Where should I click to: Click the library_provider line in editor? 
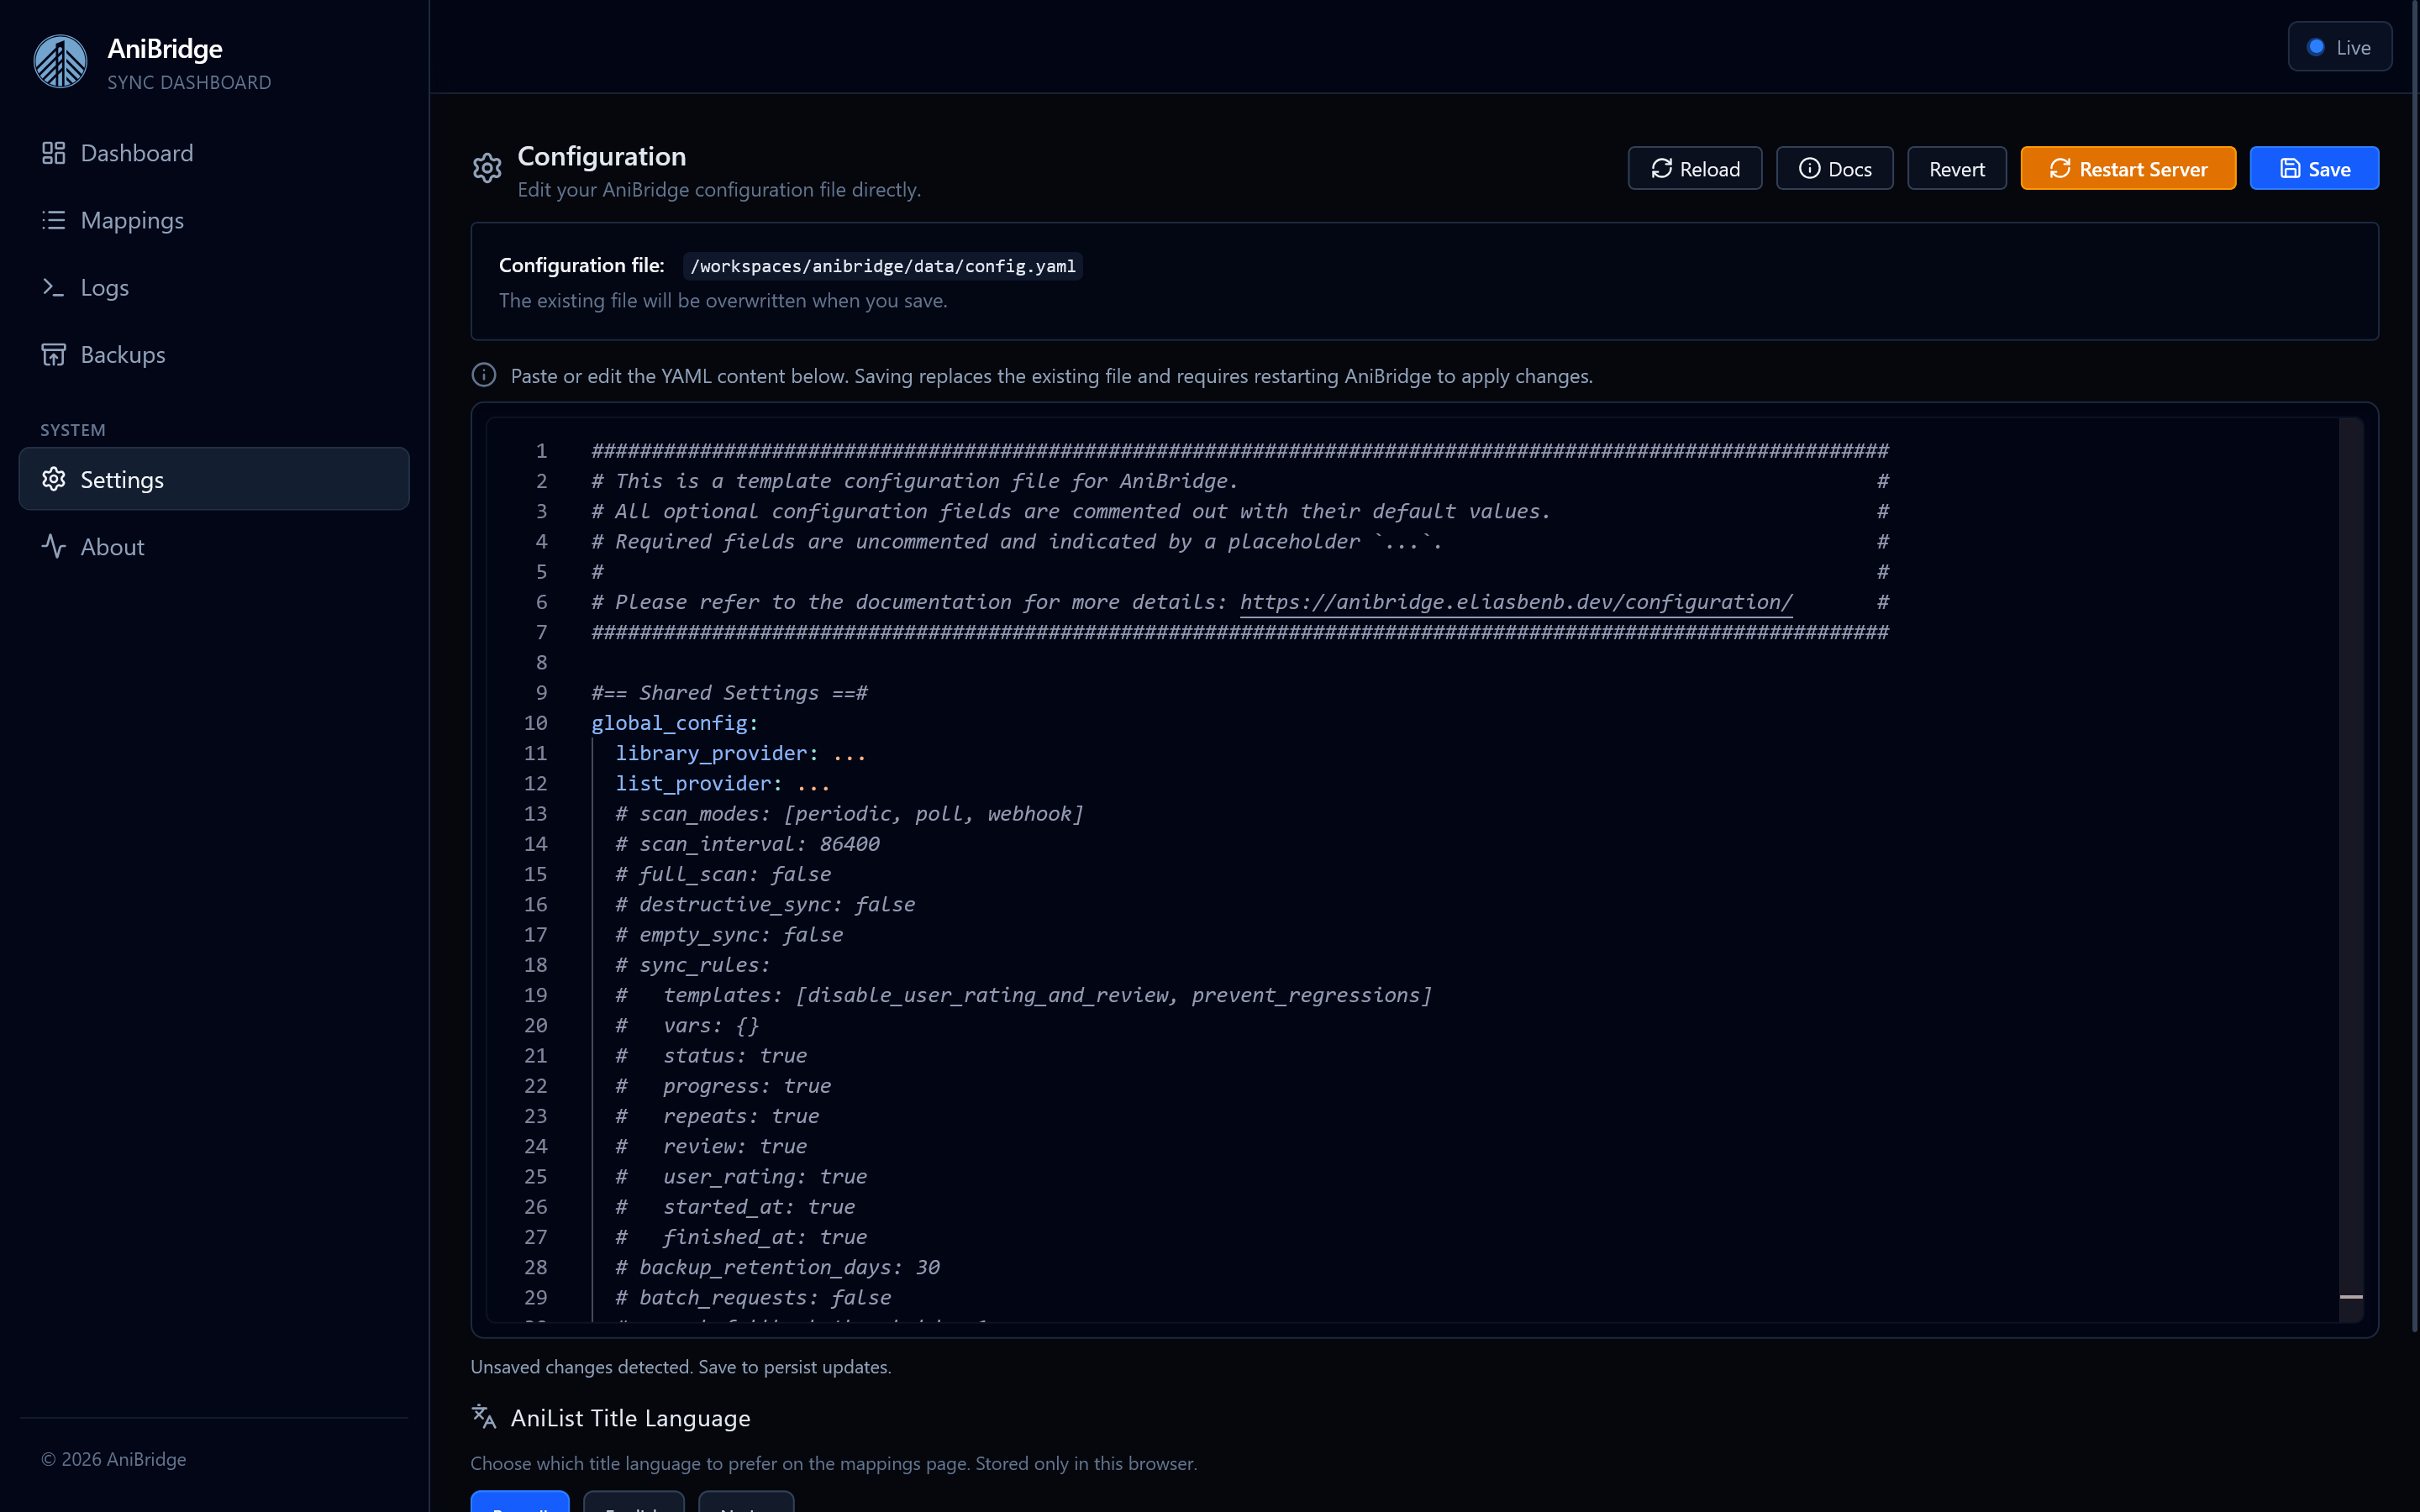pos(740,753)
